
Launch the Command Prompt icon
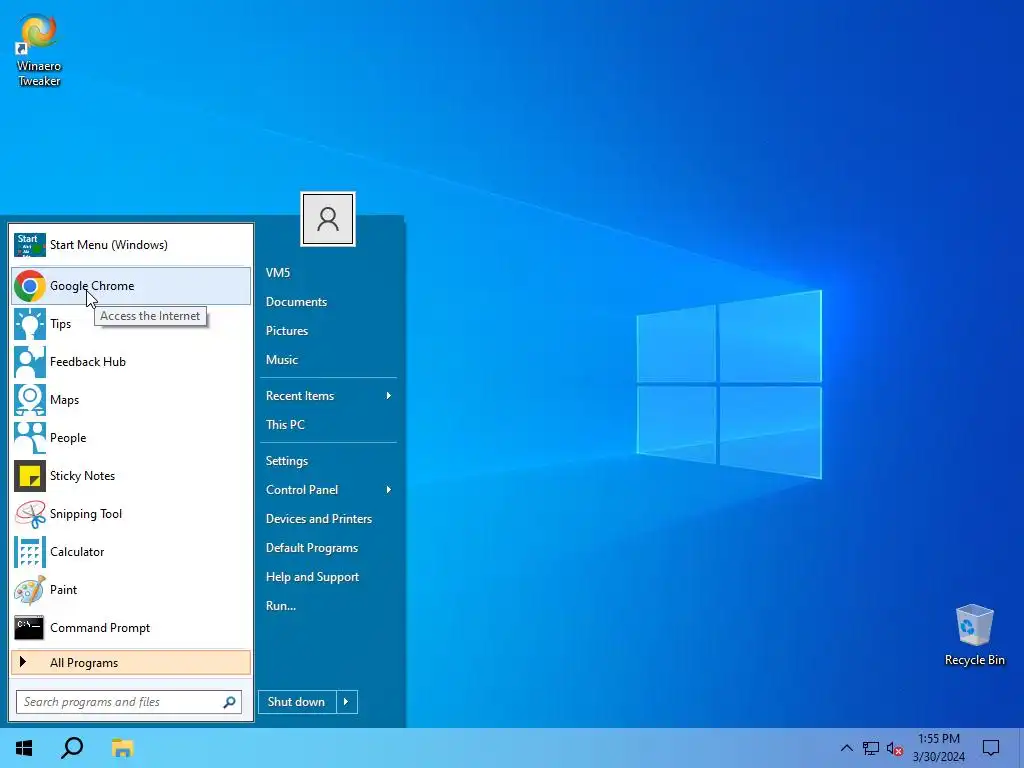[x=30, y=628]
